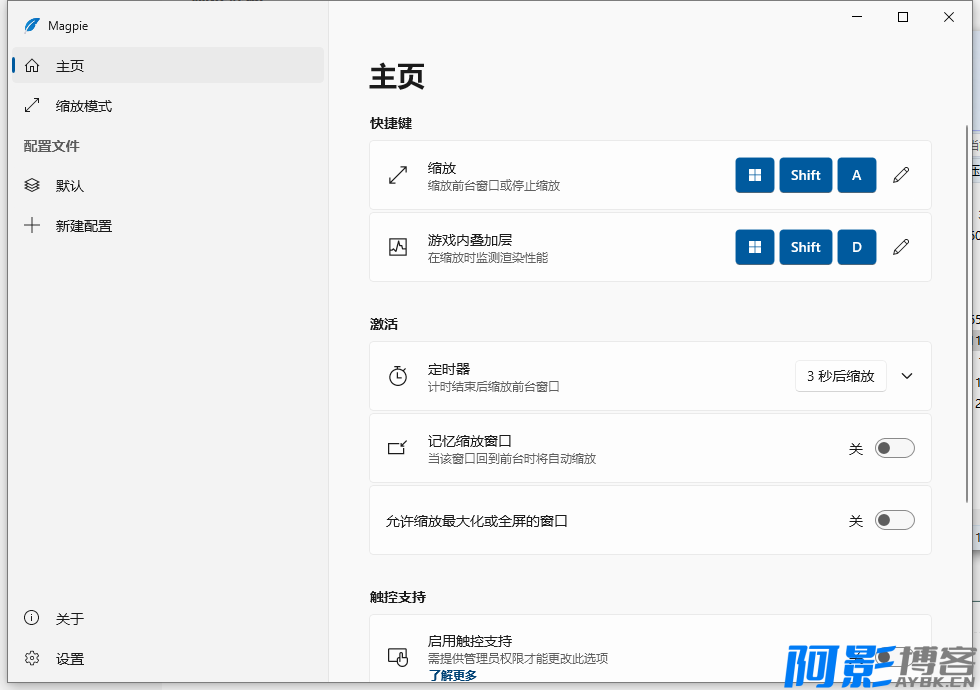Image resolution: width=980 pixels, height=690 pixels.
Task: Click the stopwatch icon in 定时器 row
Action: (398, 376)
